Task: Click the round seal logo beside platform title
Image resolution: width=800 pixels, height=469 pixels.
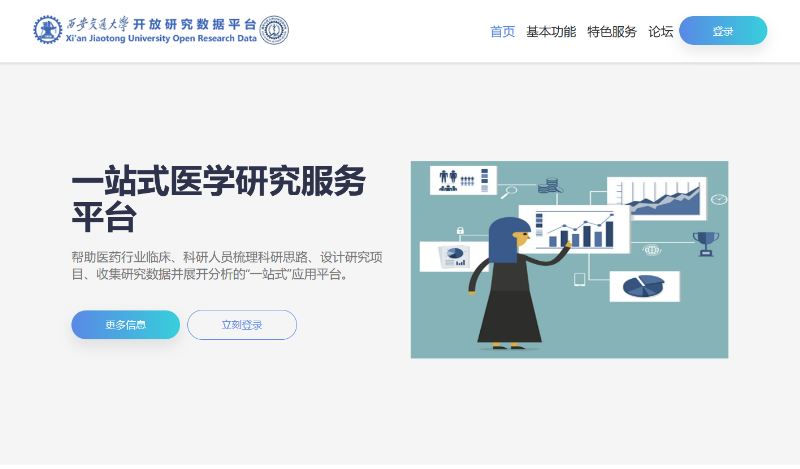Action: click(x=274, y=30)
